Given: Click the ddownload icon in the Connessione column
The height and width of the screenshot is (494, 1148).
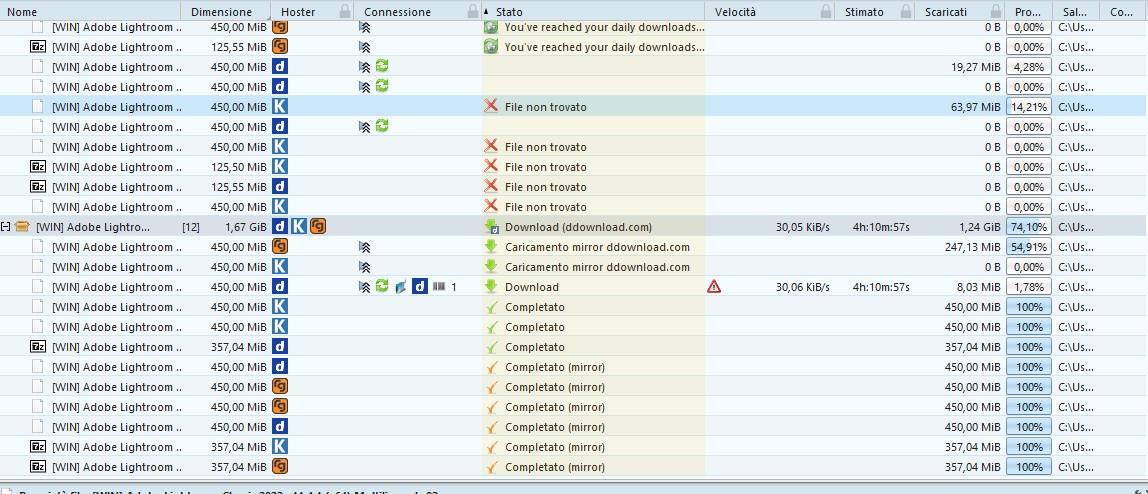Looking at the screenshot, I should [420, 286].
